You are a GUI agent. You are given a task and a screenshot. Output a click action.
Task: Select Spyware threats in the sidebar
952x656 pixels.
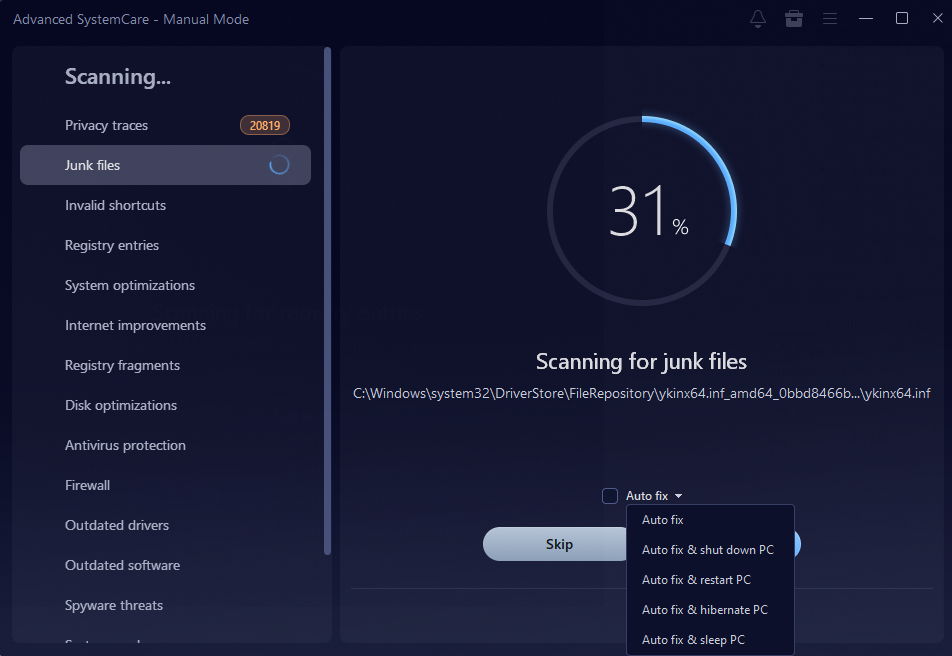click(x=113, y=605)
